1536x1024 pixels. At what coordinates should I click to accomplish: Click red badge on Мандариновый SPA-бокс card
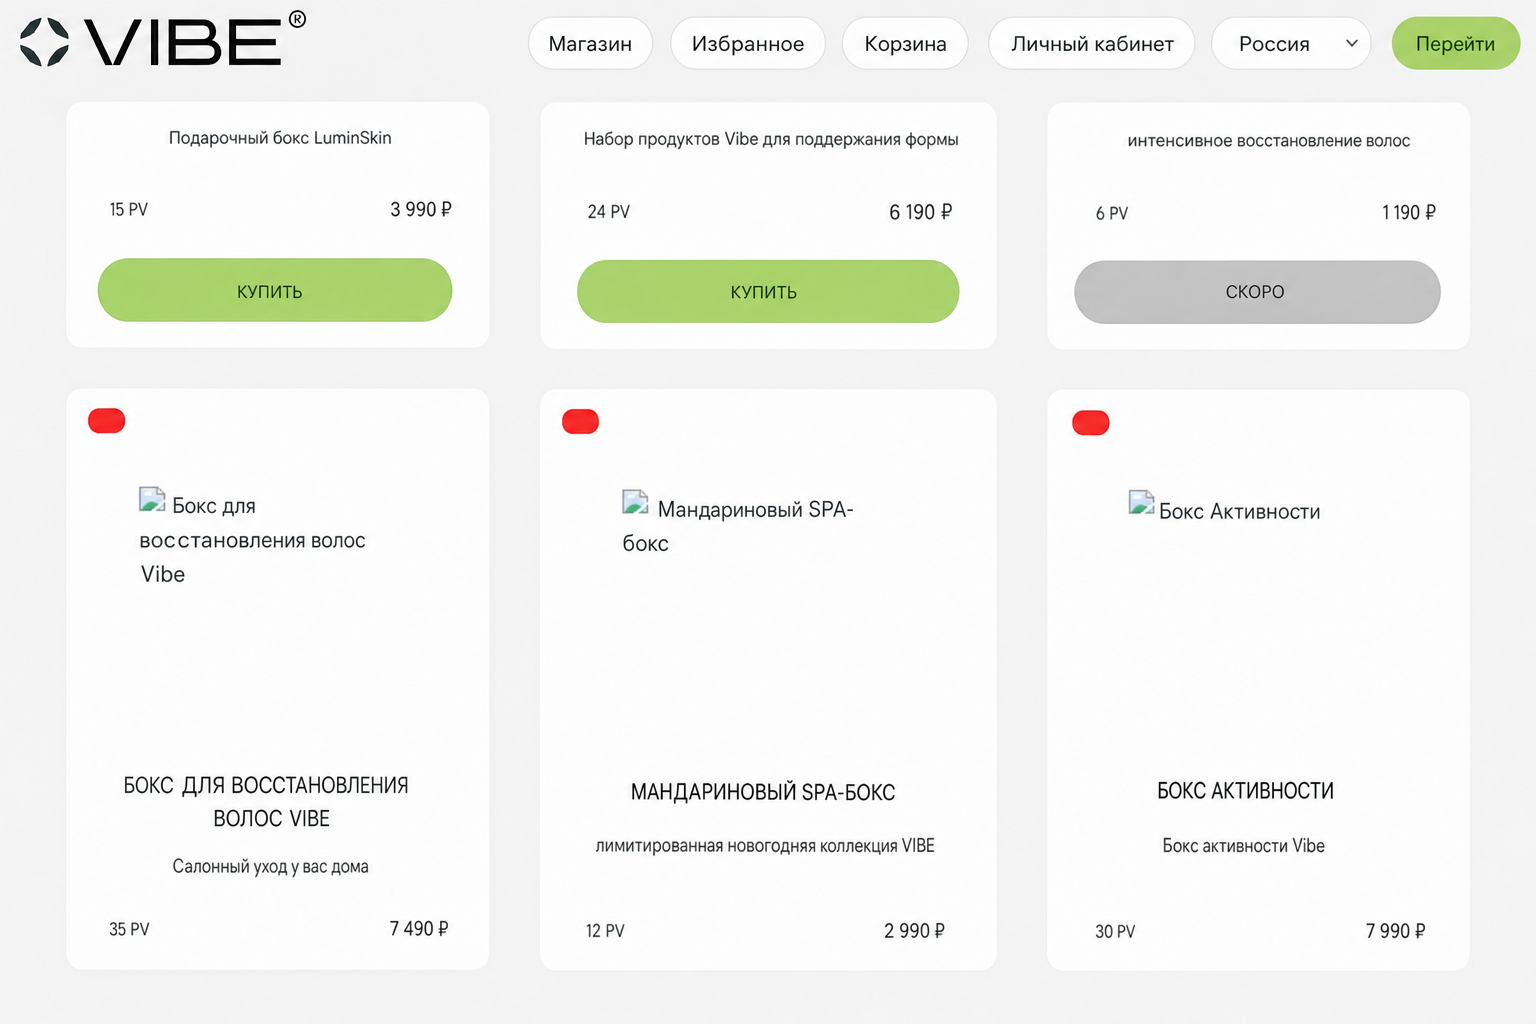click(580, 422)
